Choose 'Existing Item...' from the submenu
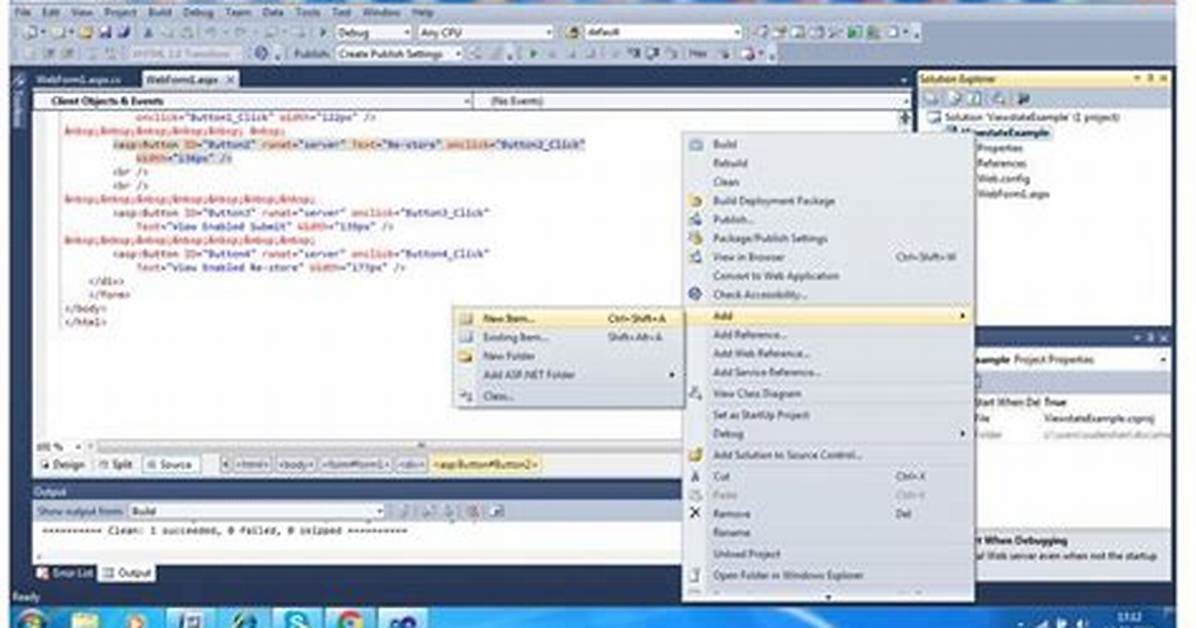 click(x=568, y=337)
